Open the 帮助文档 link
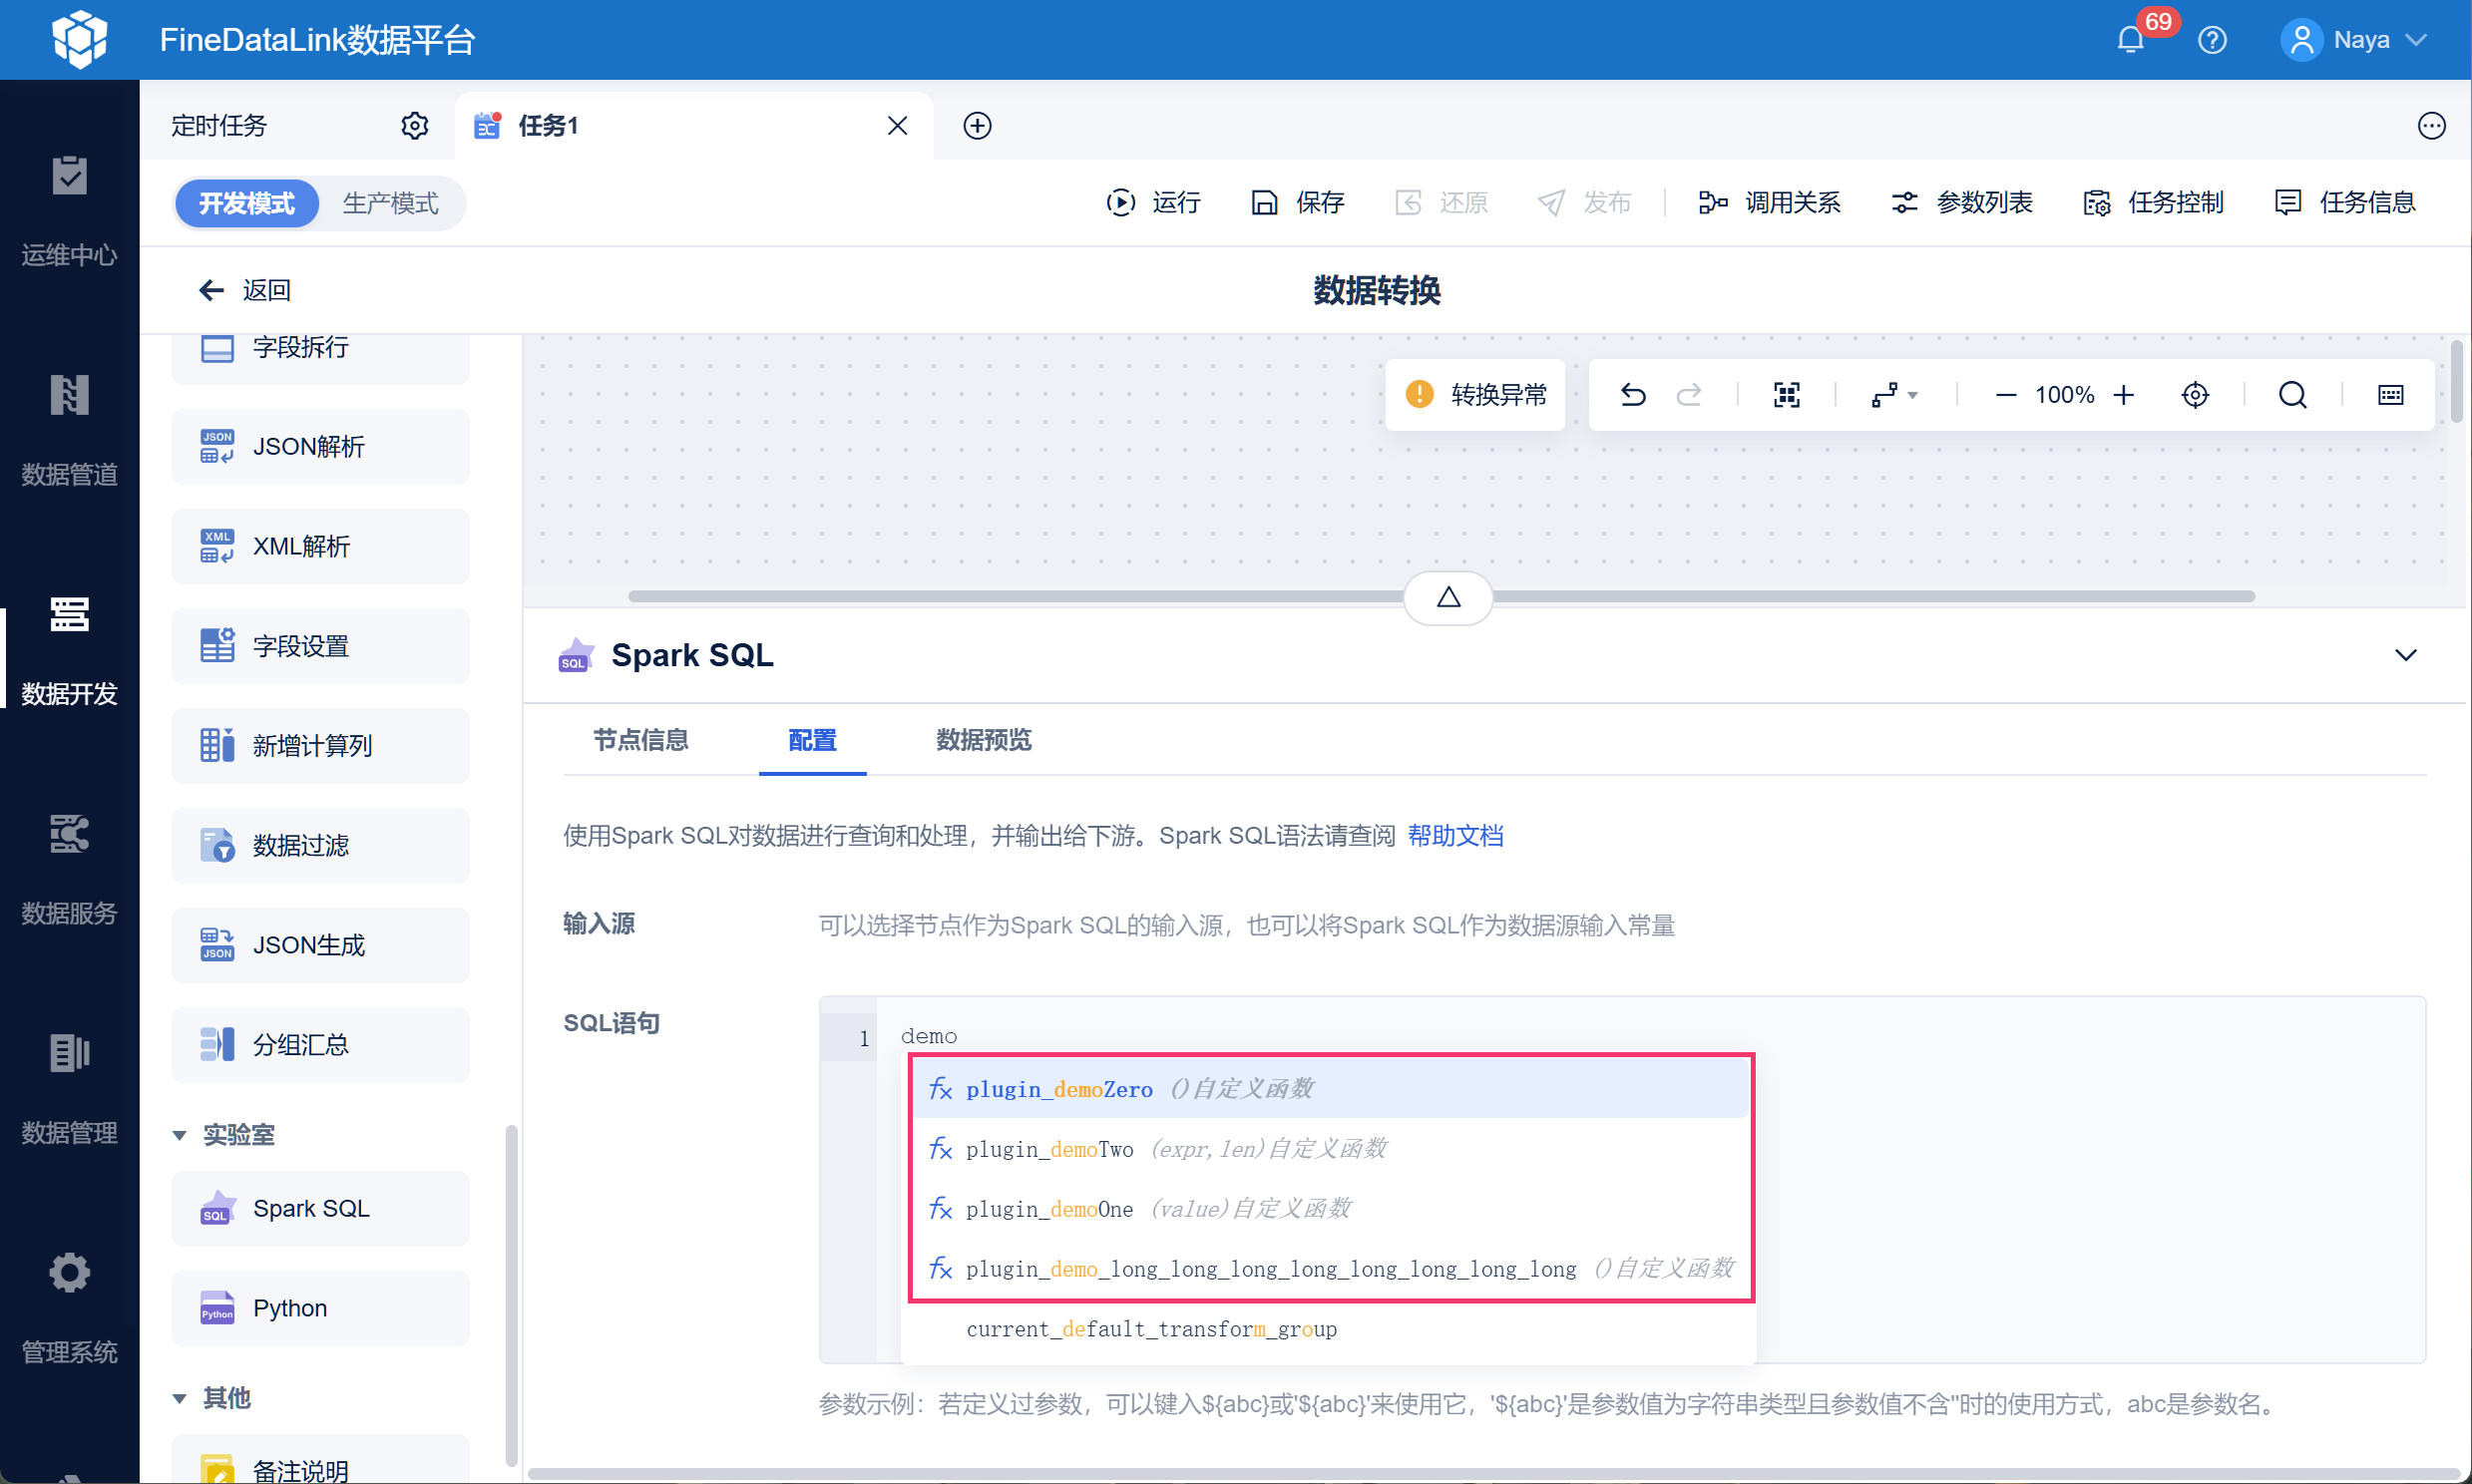Image resolution: width=2472 pixels, height=1484 pixels. (x=1455, y=836)
